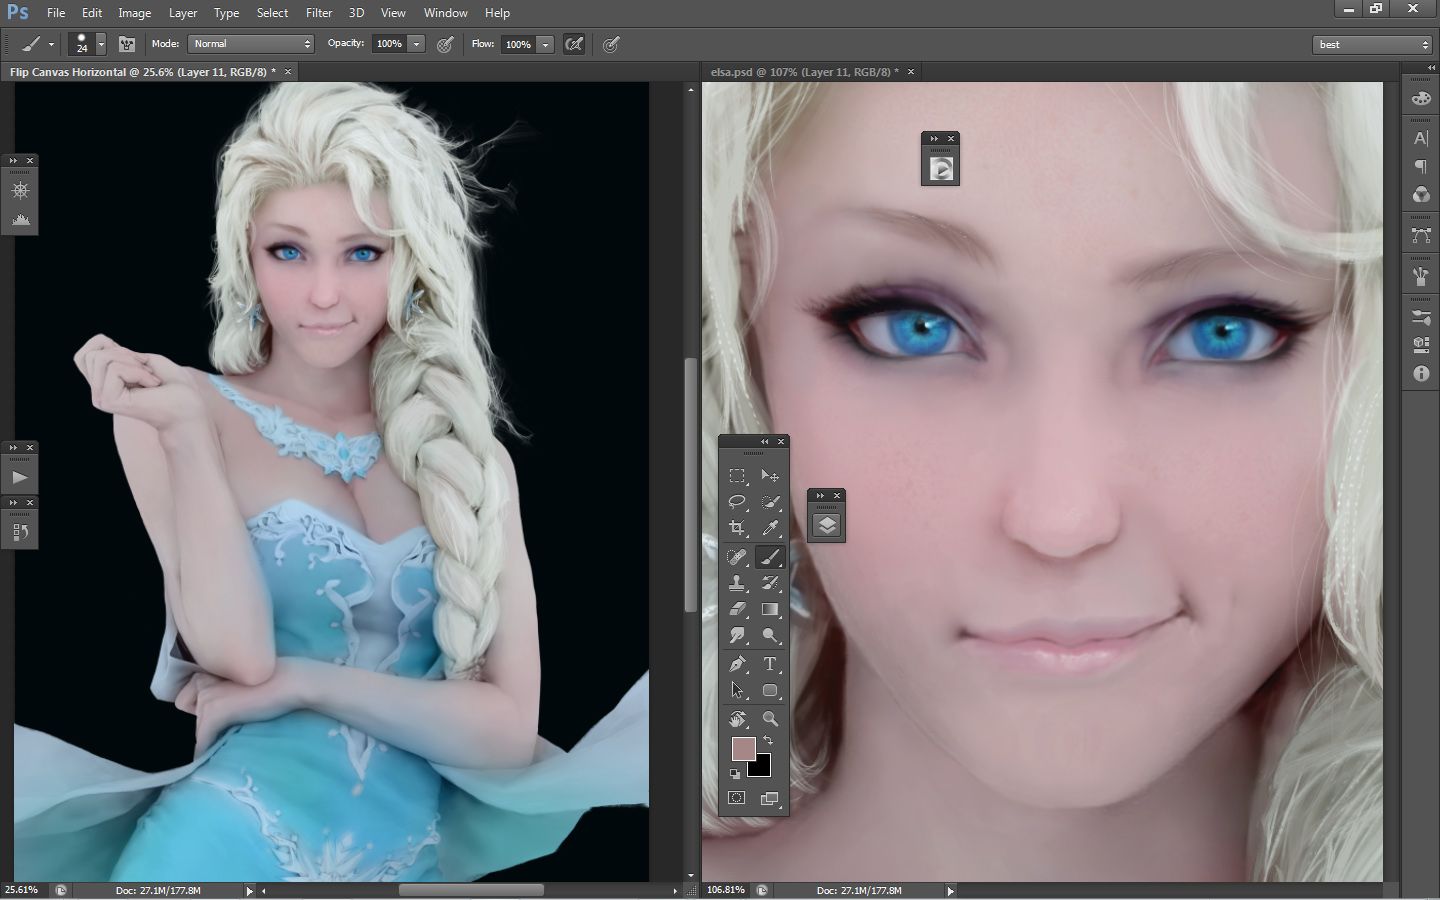Image resolution: width=1440 pixels, height=900 pixels.
Task: Expand the Opacity slider dropdown arrow
Action: pyautogui.click(x=417, y=44)
